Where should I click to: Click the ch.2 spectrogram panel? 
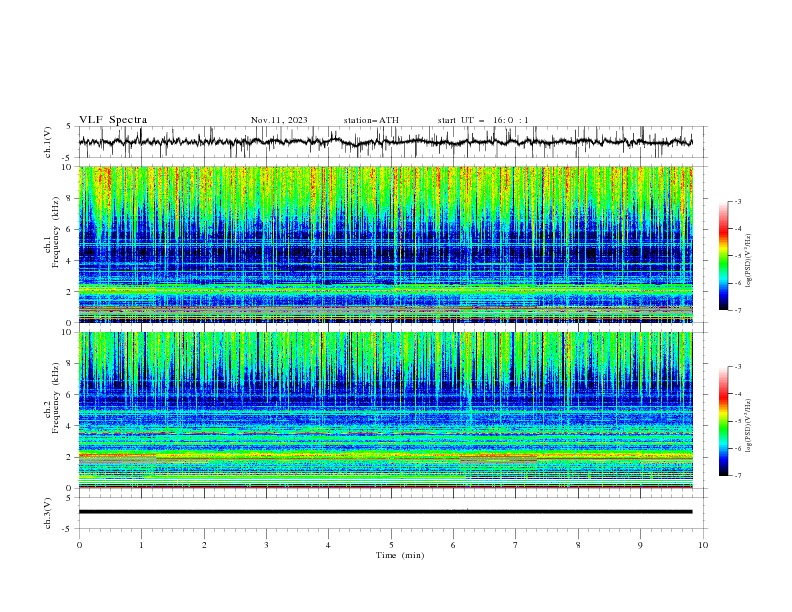pyautogui.click(x=385, y=410)
